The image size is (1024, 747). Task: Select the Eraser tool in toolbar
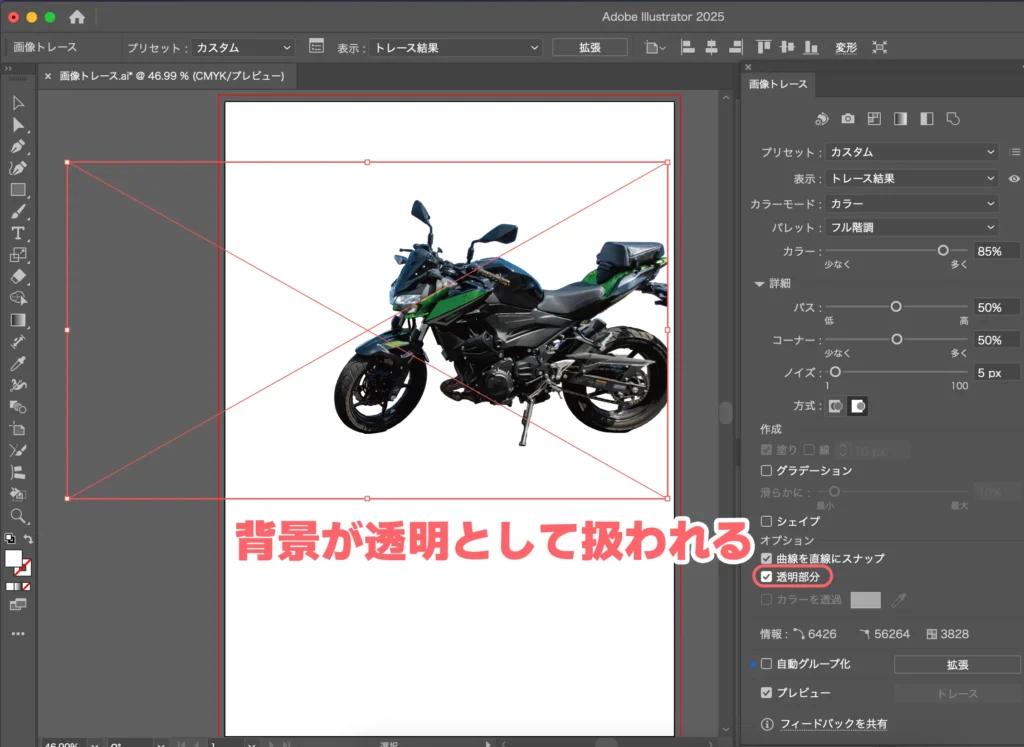[x=18, y=276]
